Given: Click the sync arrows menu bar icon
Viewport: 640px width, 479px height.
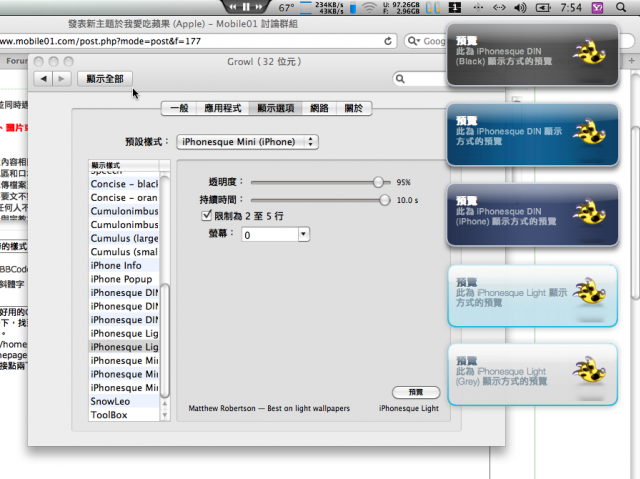Looking at the screenshot, I should click(x=499, y=7).
